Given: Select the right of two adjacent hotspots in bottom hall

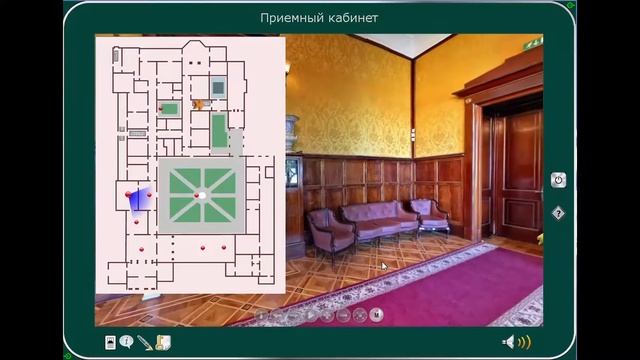Looking at the screenshot, I should 224,247.
